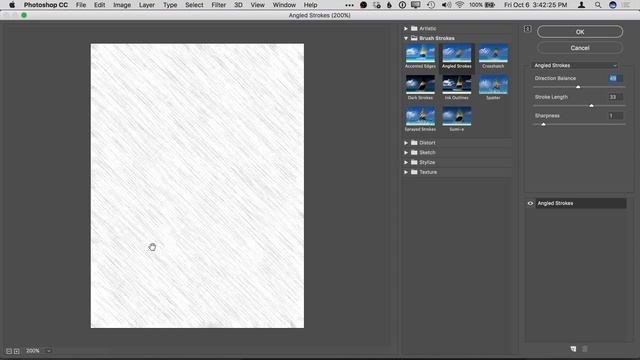This screenshot has height=360, width=640.
Task: Toggle visibility of Angled Strokes effect layer
Action: [530, 203]
